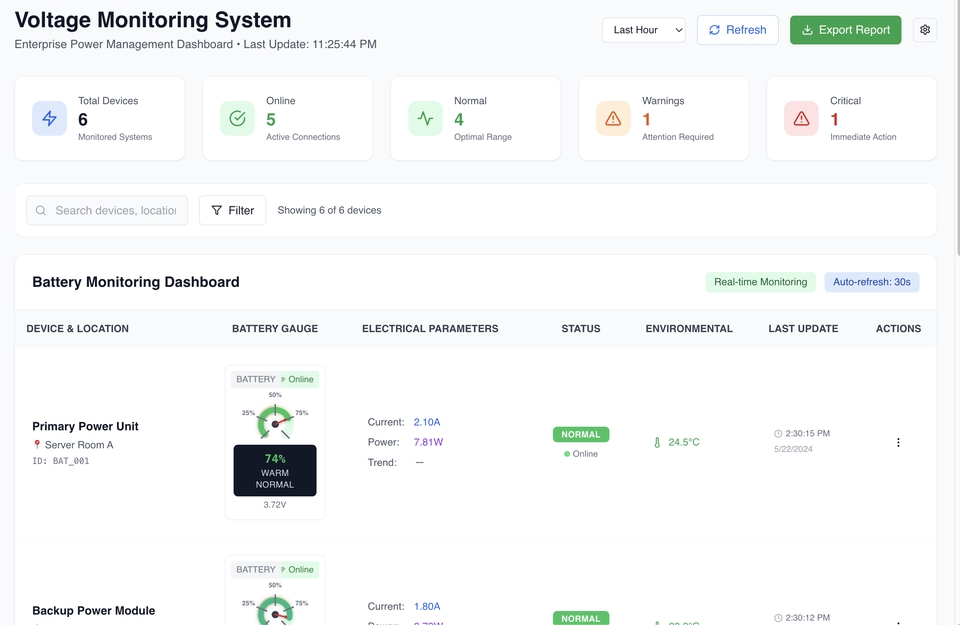Click the checkmark Online icon
The width and height of the screenshot is (960, 625).
pos(238,118)
